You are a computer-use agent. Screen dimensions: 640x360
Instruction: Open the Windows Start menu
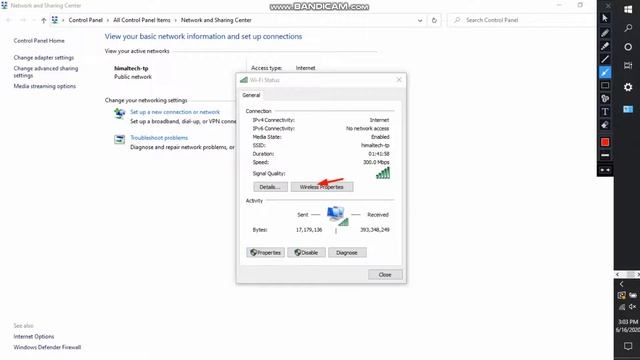(628, 10)
